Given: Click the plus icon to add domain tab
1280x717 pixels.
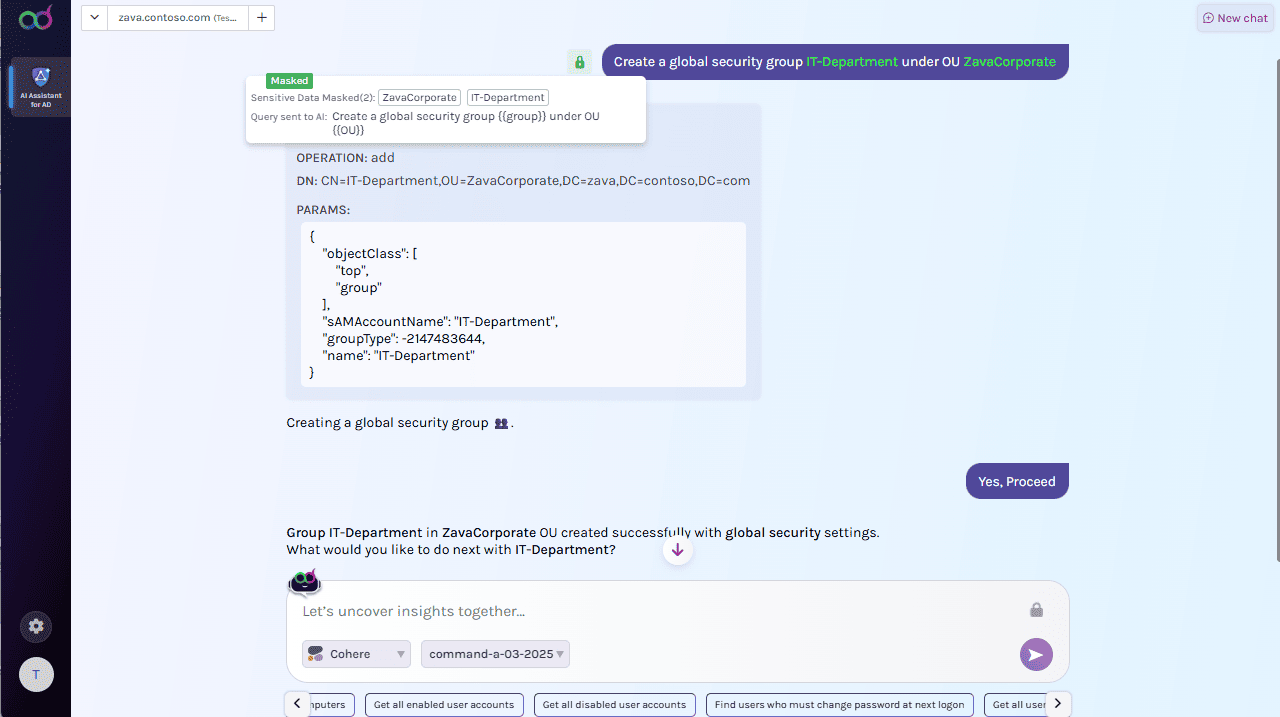Looking at the screenshot, I should pos(261,17).
